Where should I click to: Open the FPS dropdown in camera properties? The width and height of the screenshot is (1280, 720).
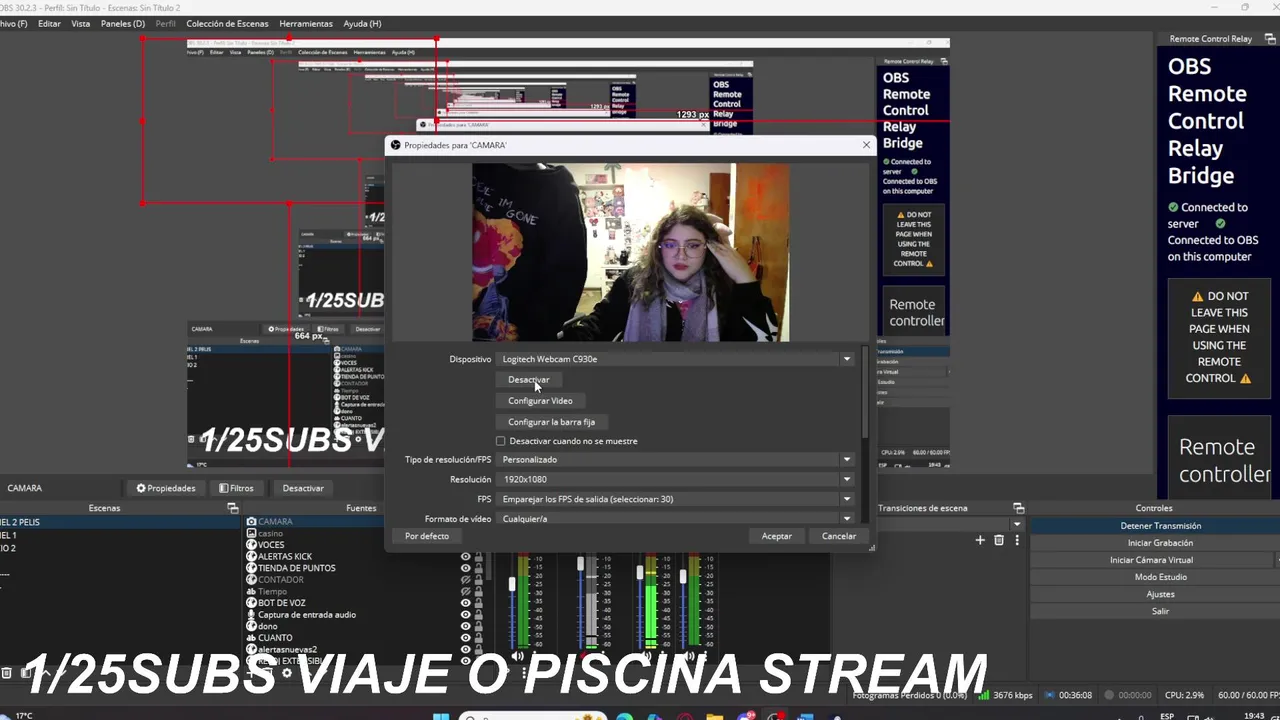tap(676, 499)
